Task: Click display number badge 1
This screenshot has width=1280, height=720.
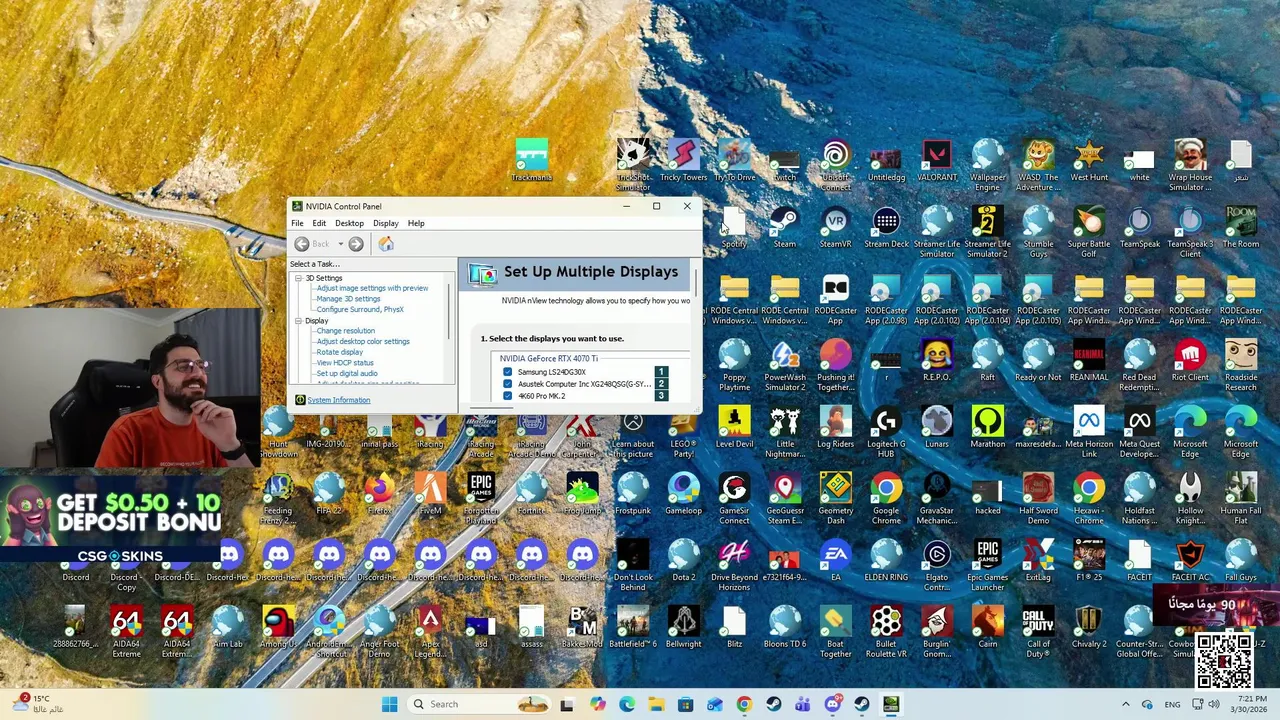Action: point(660,372)
